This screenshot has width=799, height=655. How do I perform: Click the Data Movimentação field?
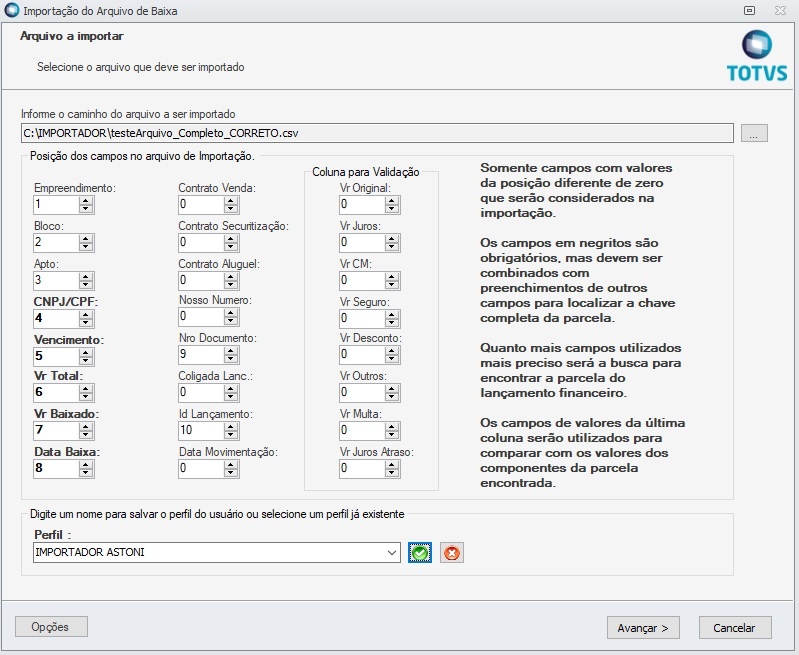pyautogui.click(x=201, y=468)
